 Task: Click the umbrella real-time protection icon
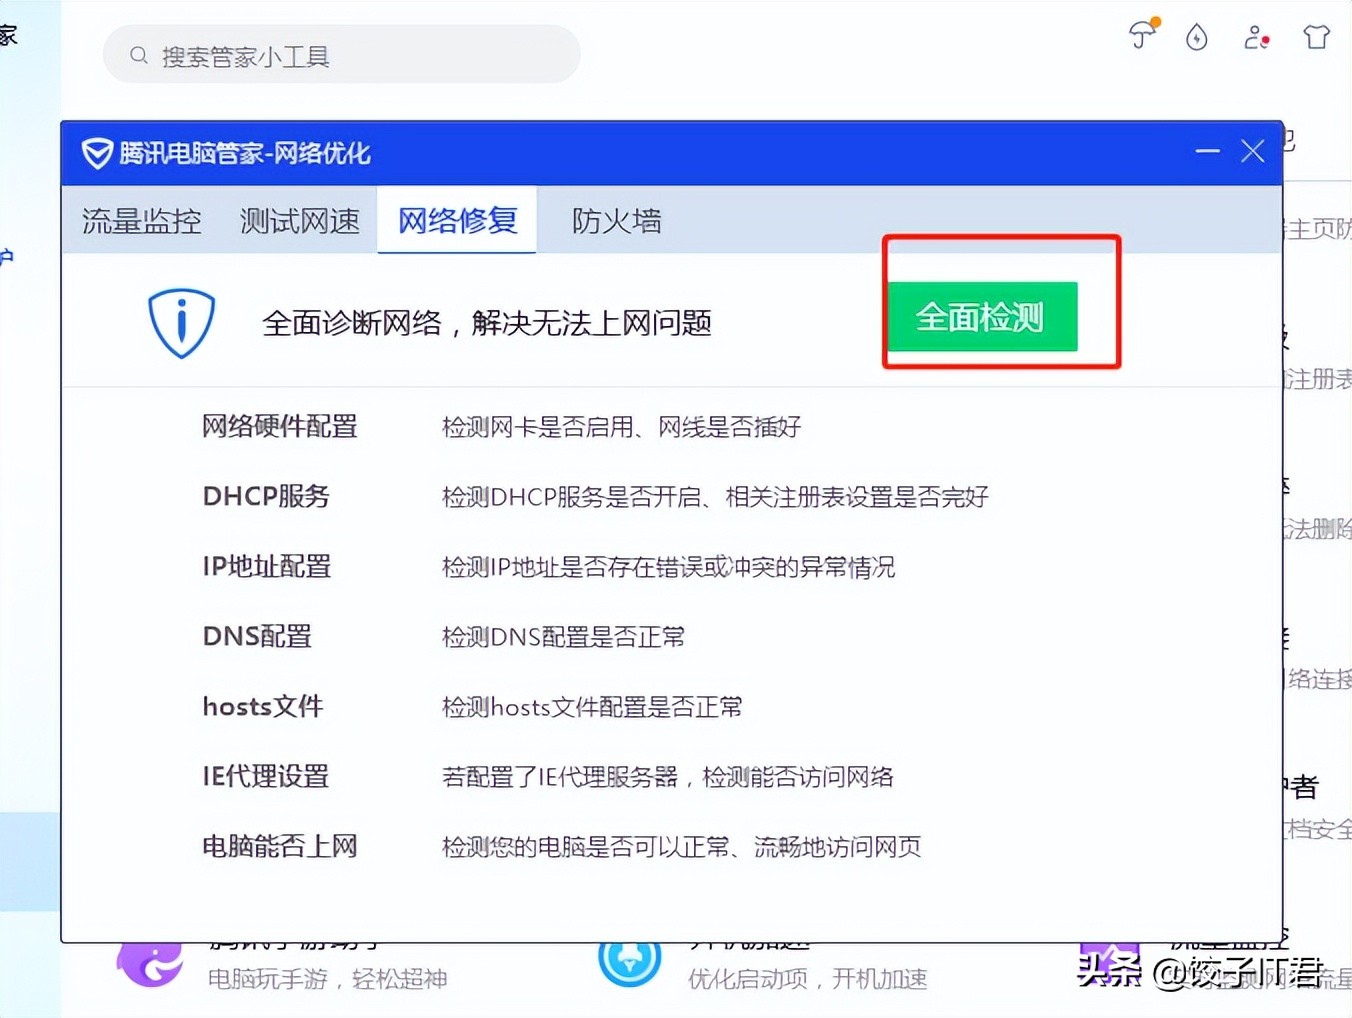pos(1143,36)
